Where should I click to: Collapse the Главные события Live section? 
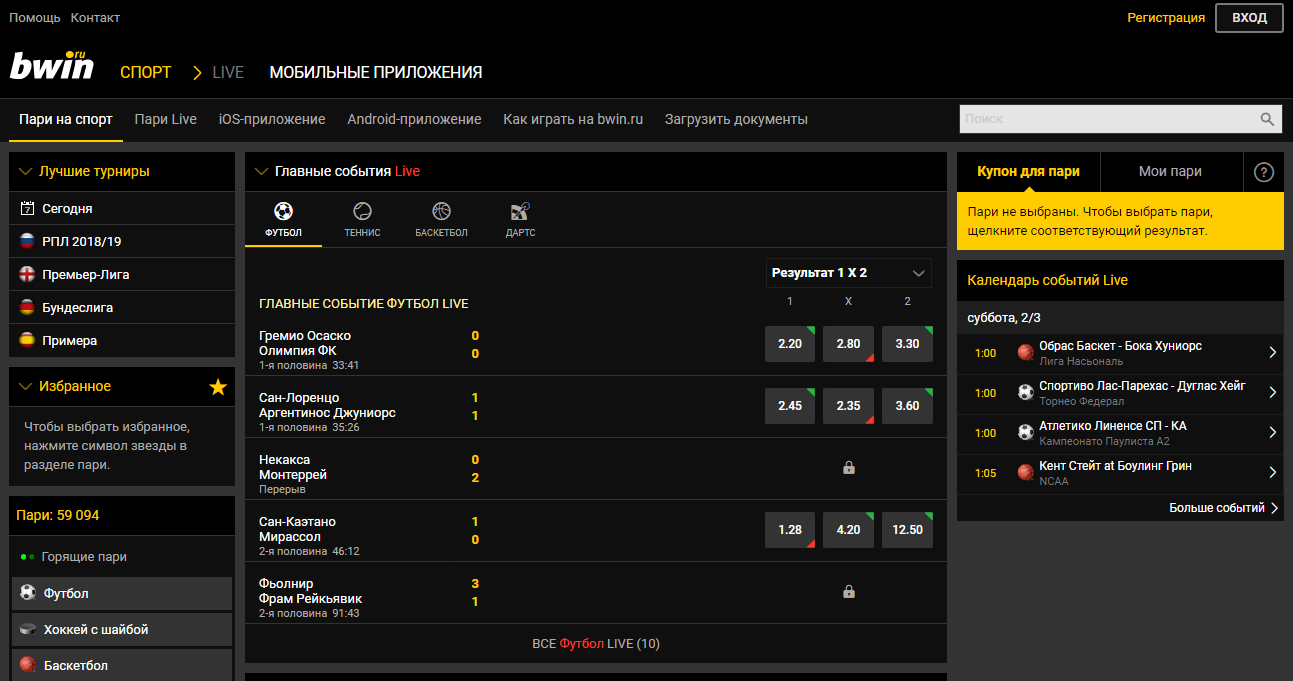coord(261,171)
